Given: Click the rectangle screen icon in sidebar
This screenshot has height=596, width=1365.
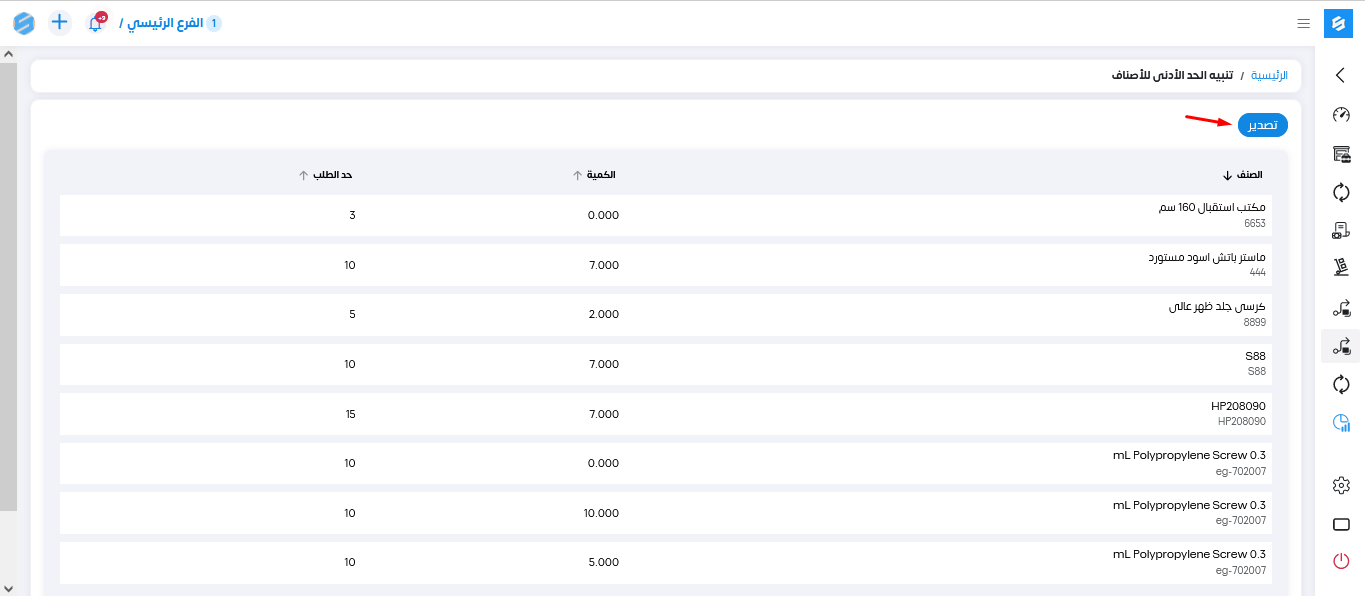Looking at the screenshot, I should click(1341, 525).
